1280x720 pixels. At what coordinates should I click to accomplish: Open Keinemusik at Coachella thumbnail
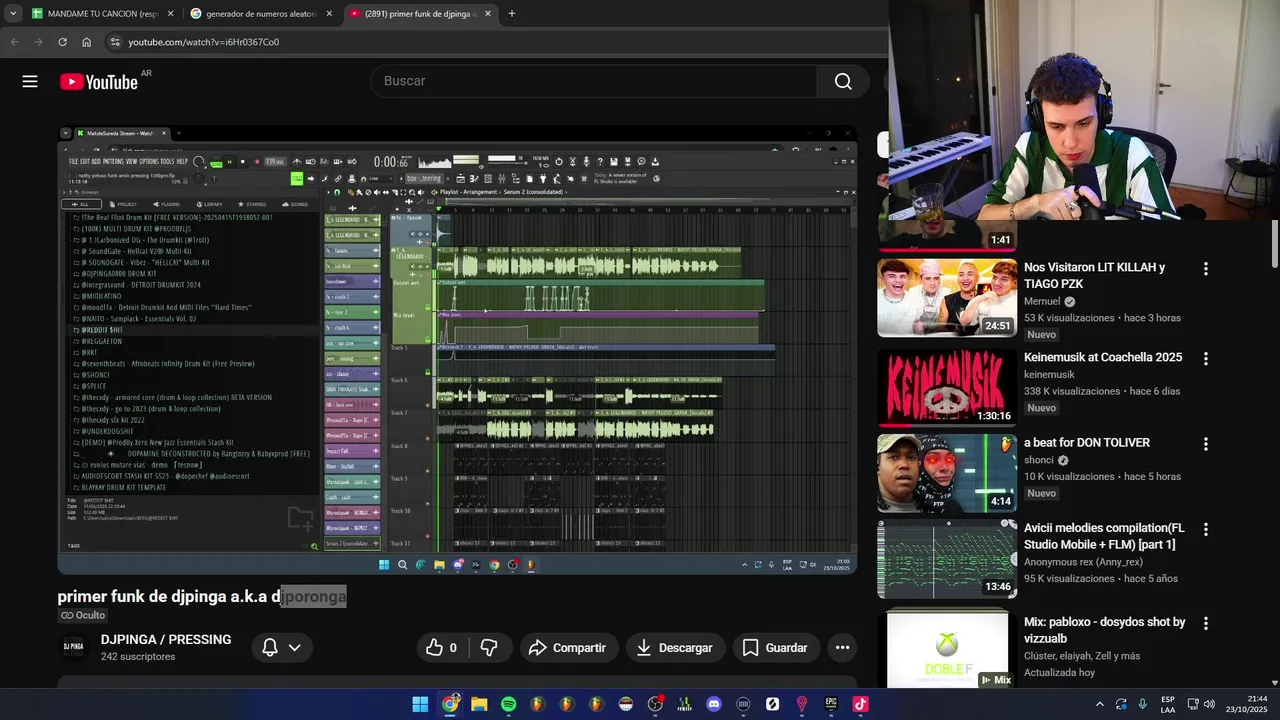pos(947,388)
